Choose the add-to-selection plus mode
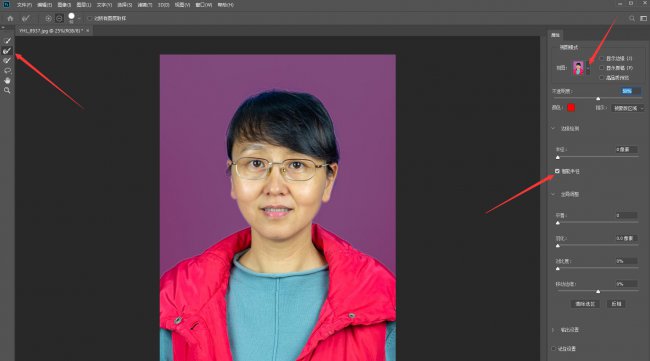Screen dimensions: 650x361 pyautogui.click(x=49, y=18)
